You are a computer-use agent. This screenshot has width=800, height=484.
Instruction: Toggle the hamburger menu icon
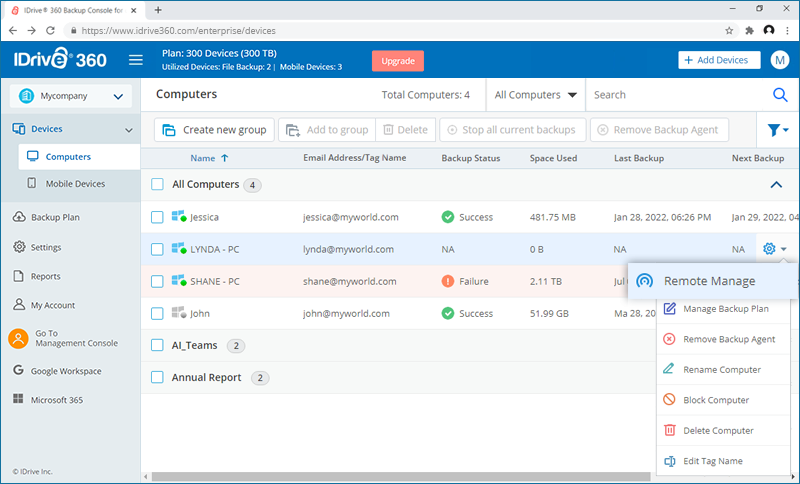click(x=136, y=60)
